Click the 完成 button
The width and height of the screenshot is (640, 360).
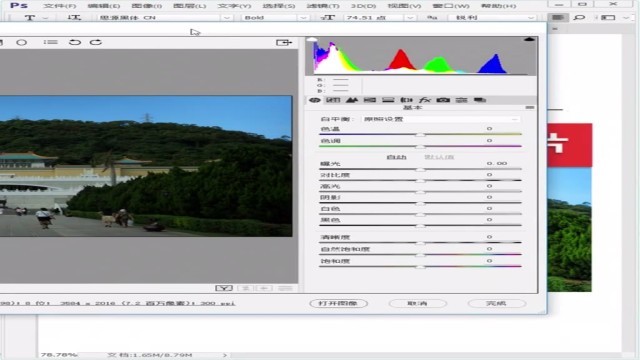click(496, 304)
